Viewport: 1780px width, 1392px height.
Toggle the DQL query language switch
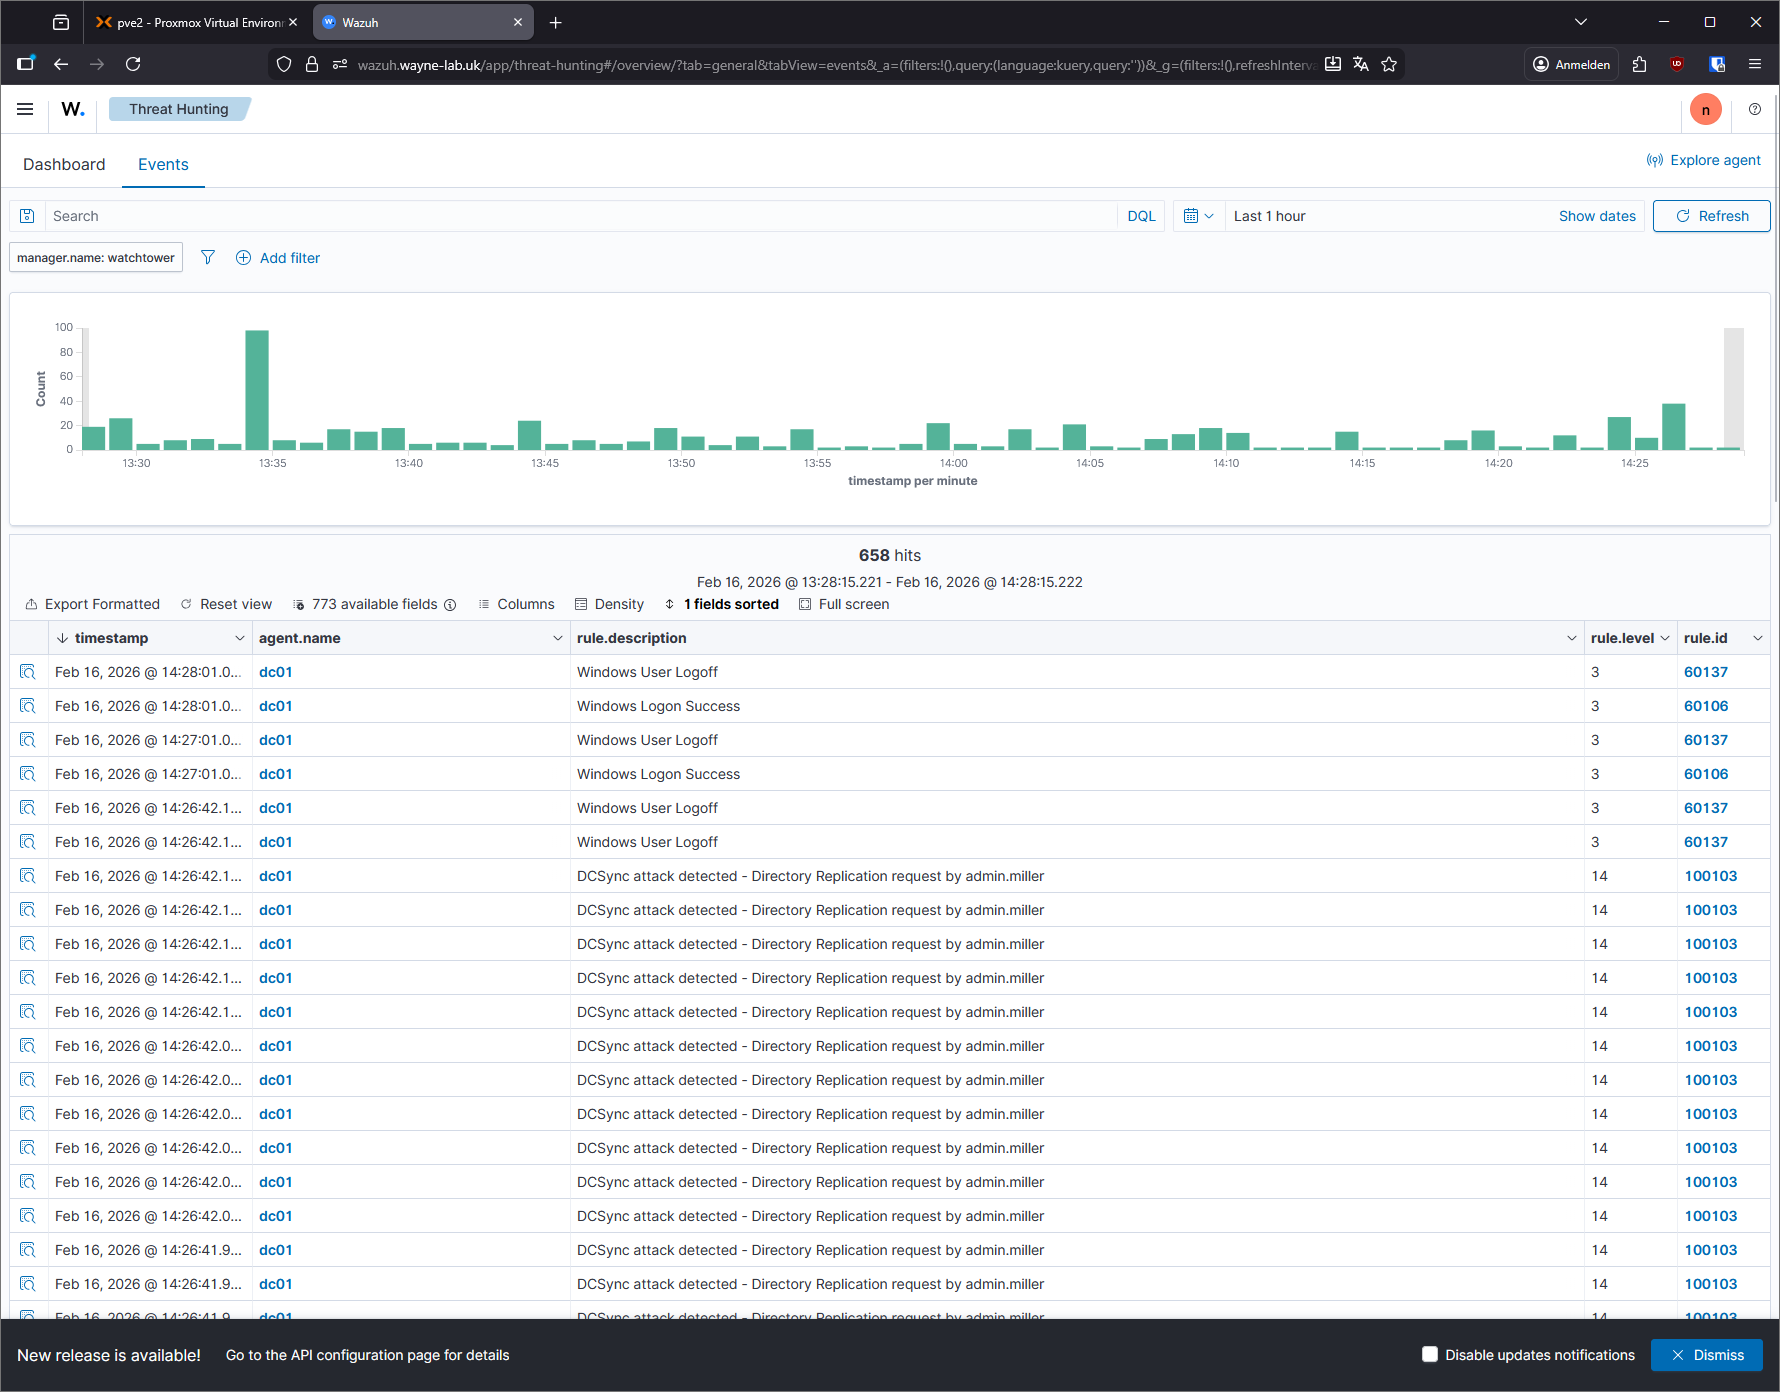click(1141, 216)
